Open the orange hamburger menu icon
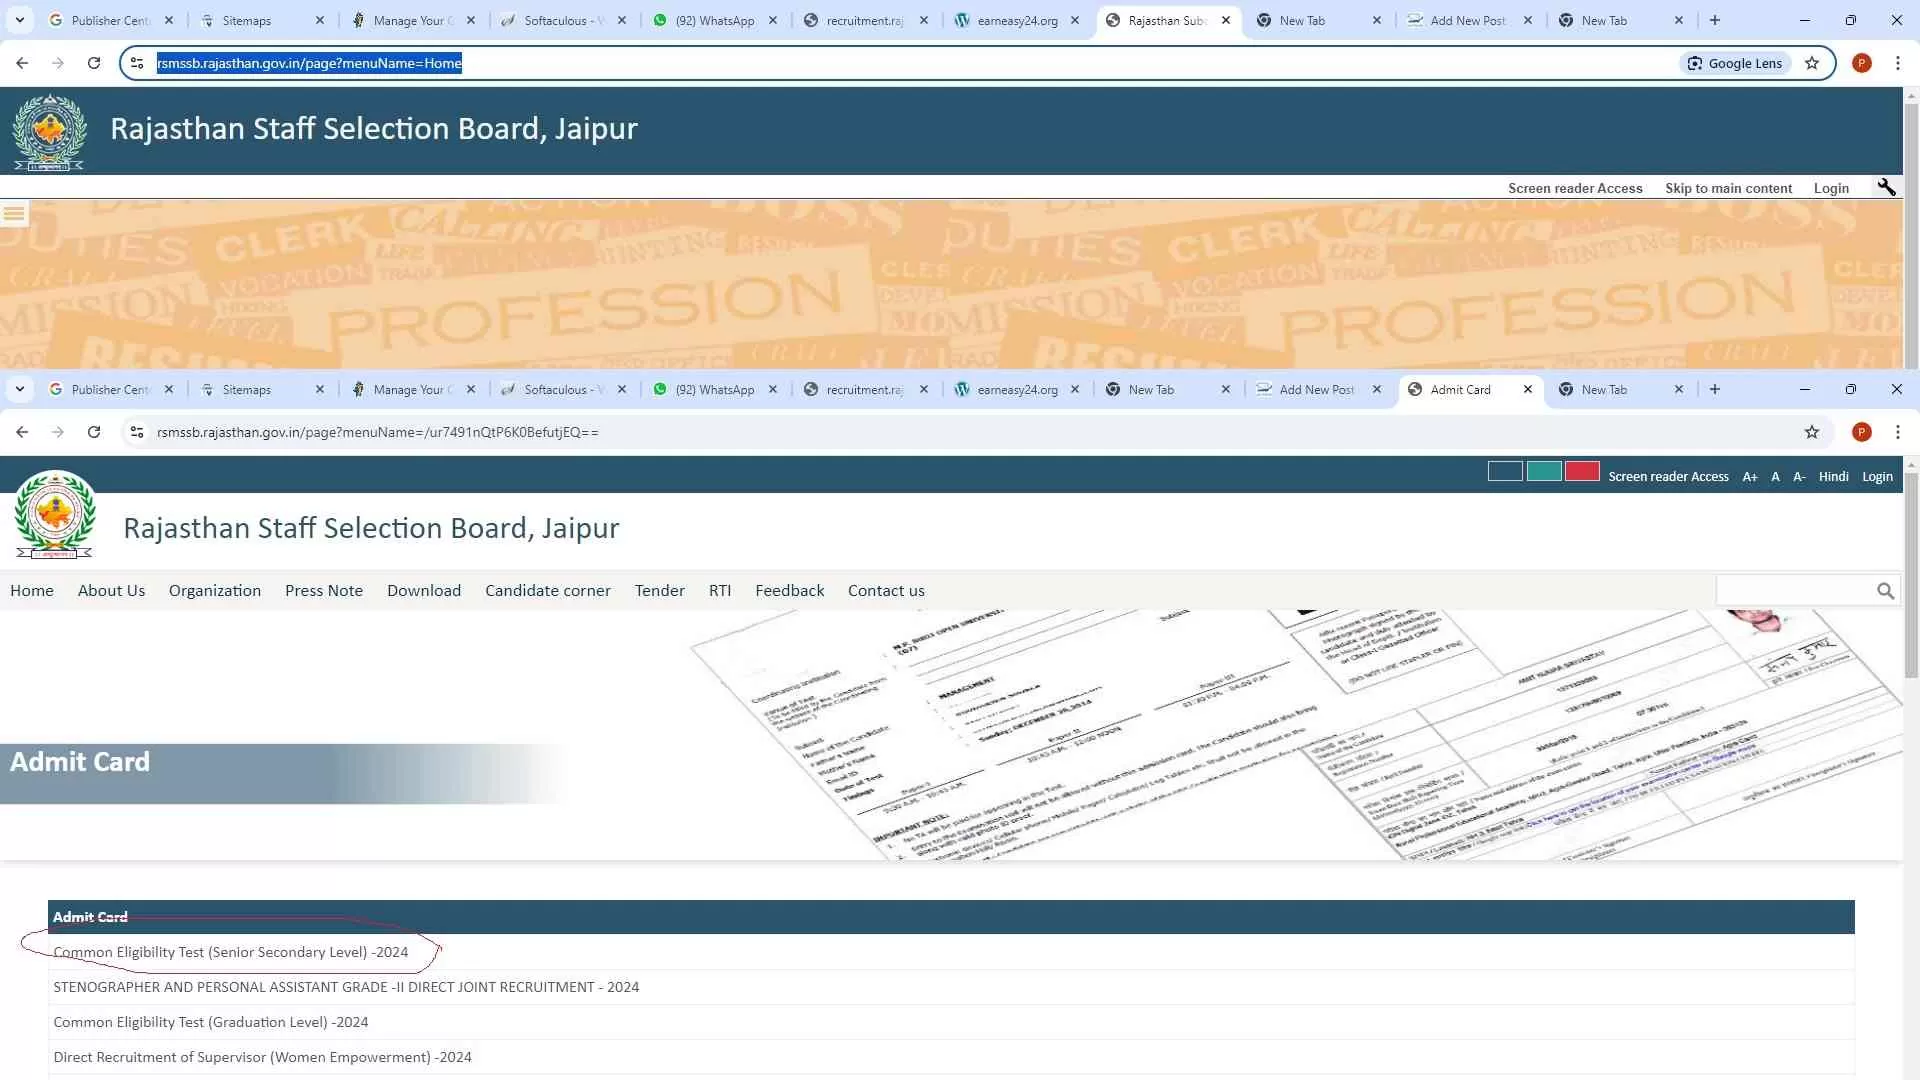 (14, 213)
